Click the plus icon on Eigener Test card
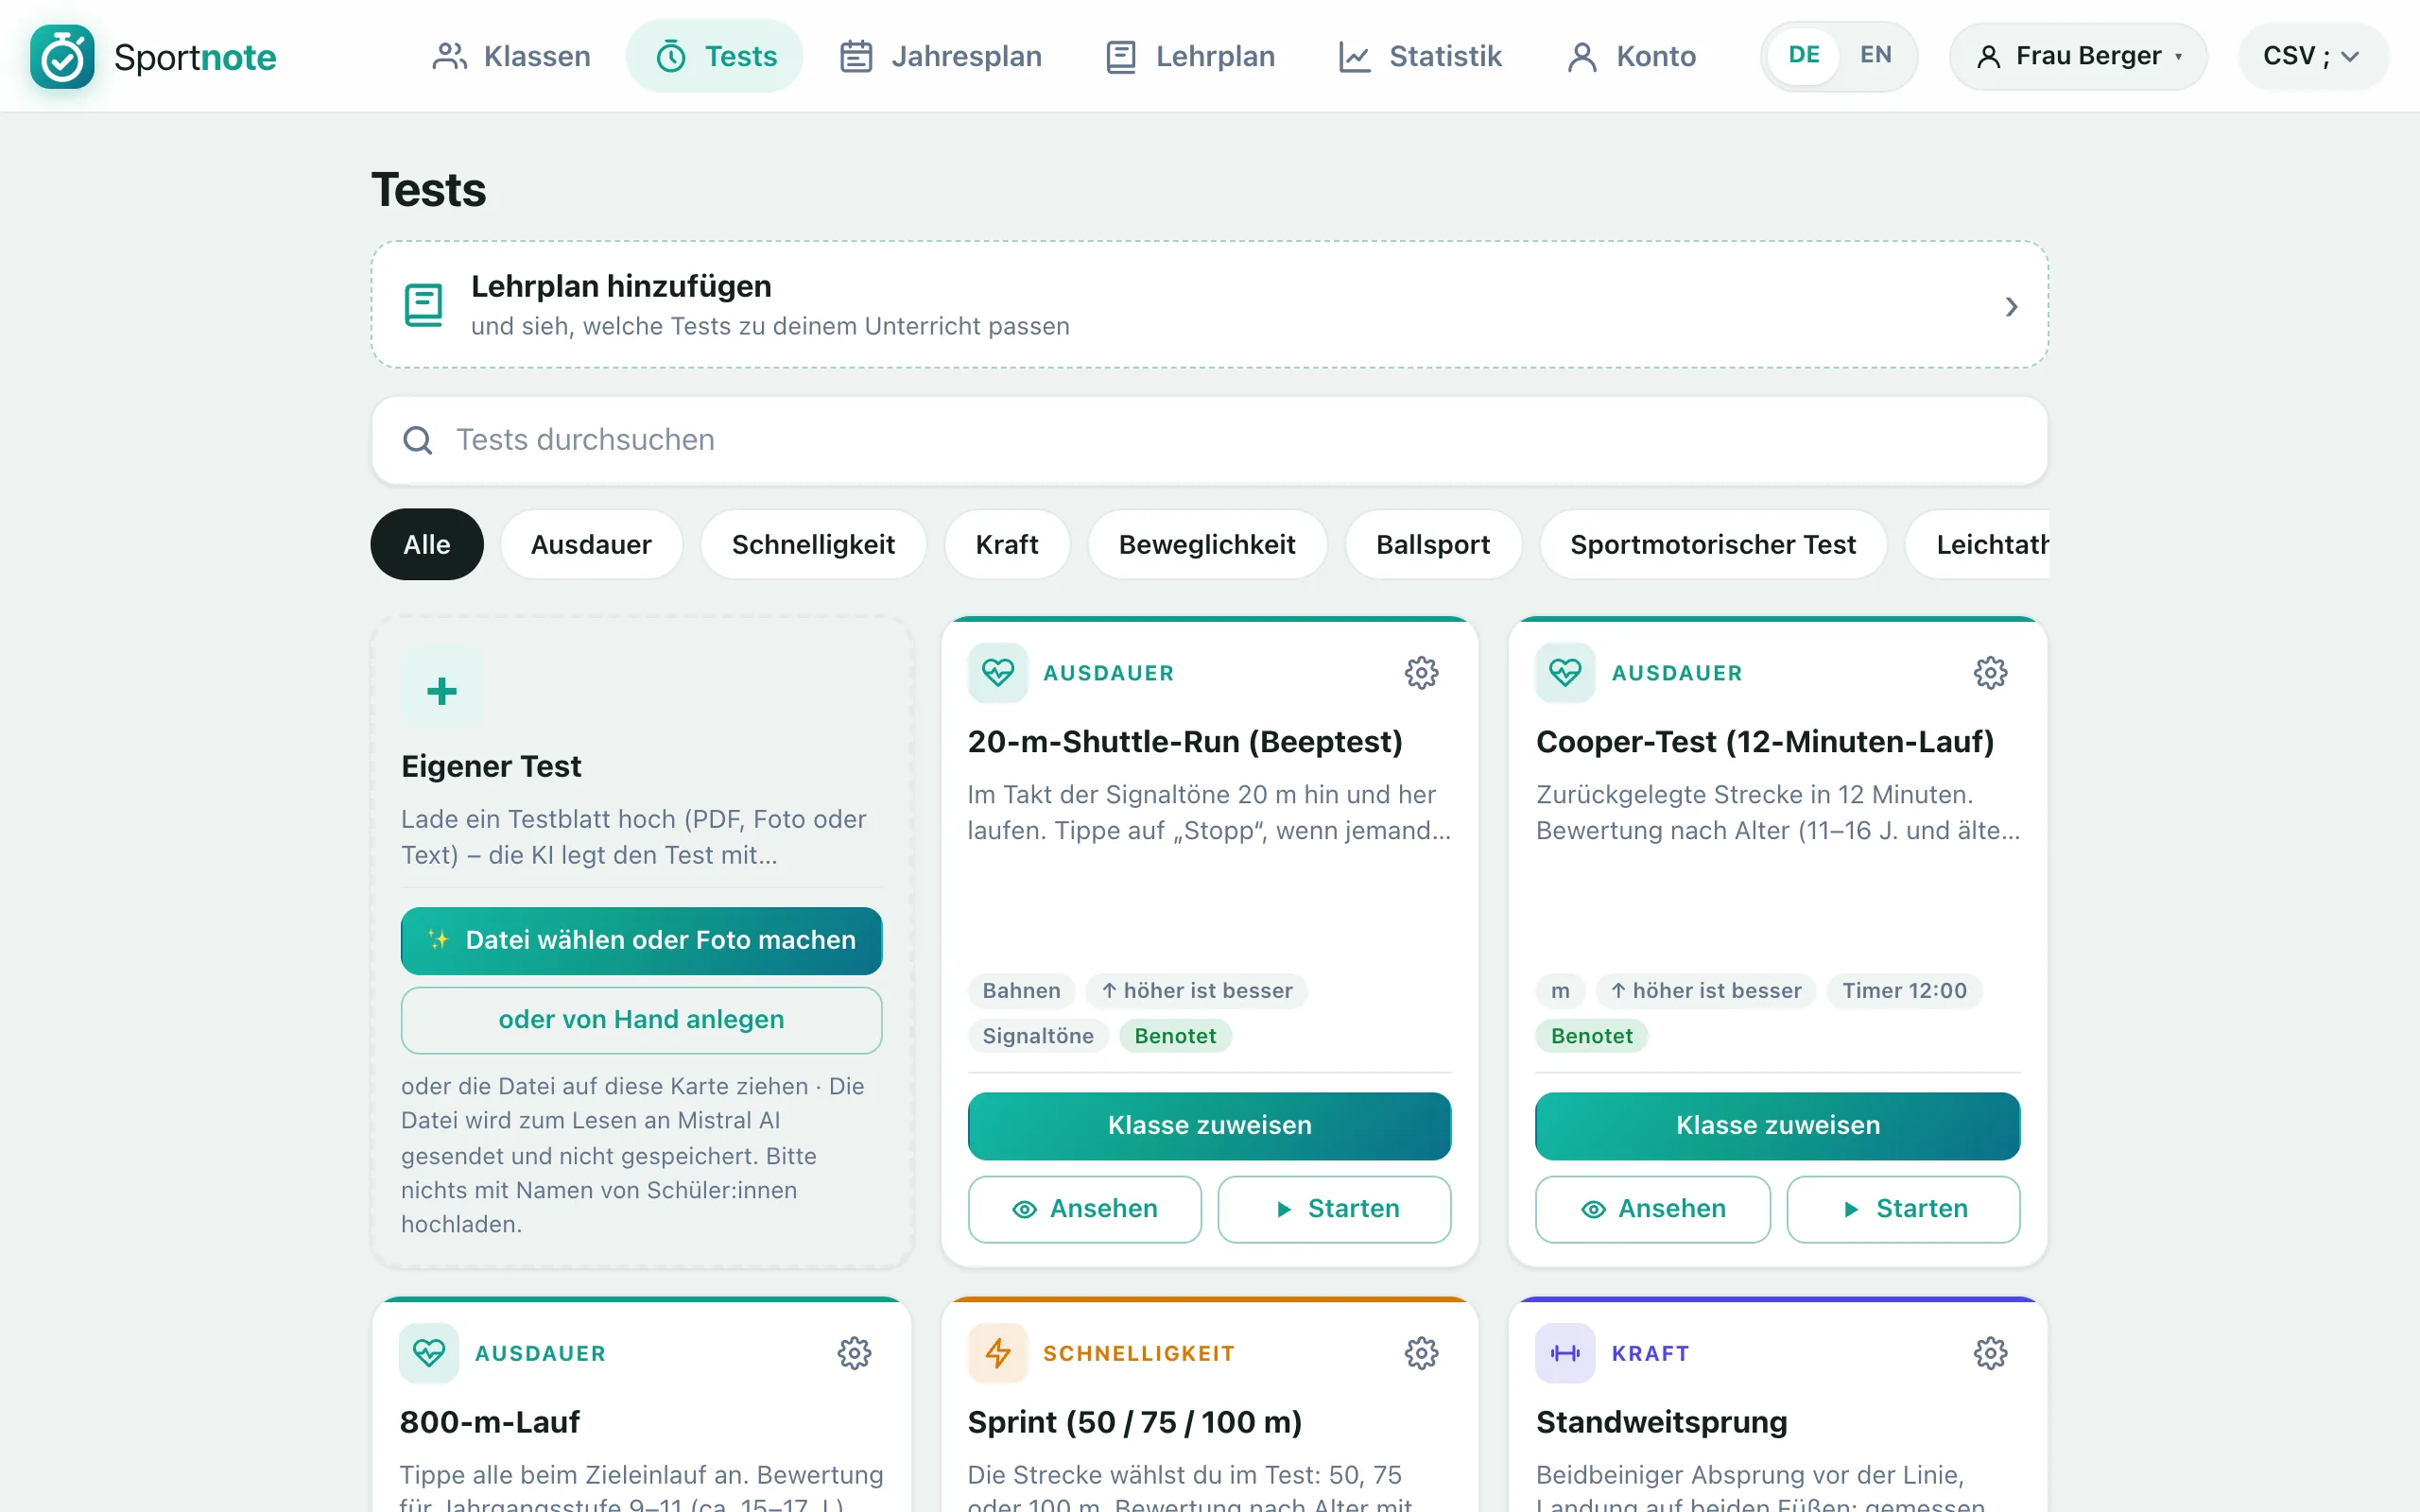Viewport: 2420px width, 1512px height. pos(441,690)
